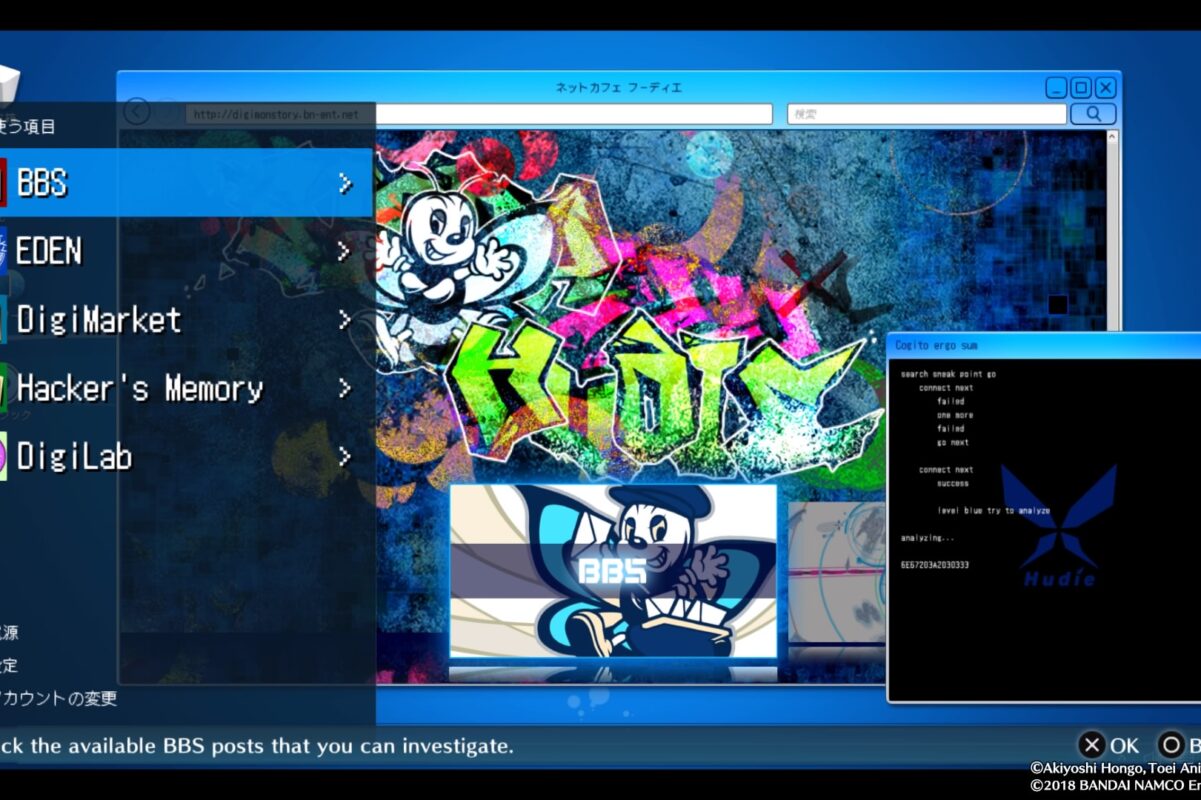Choose DigiMarket from the menu
Viewport: 1201px width, 800px height.
pyautogui.click(x=187, y=319)
